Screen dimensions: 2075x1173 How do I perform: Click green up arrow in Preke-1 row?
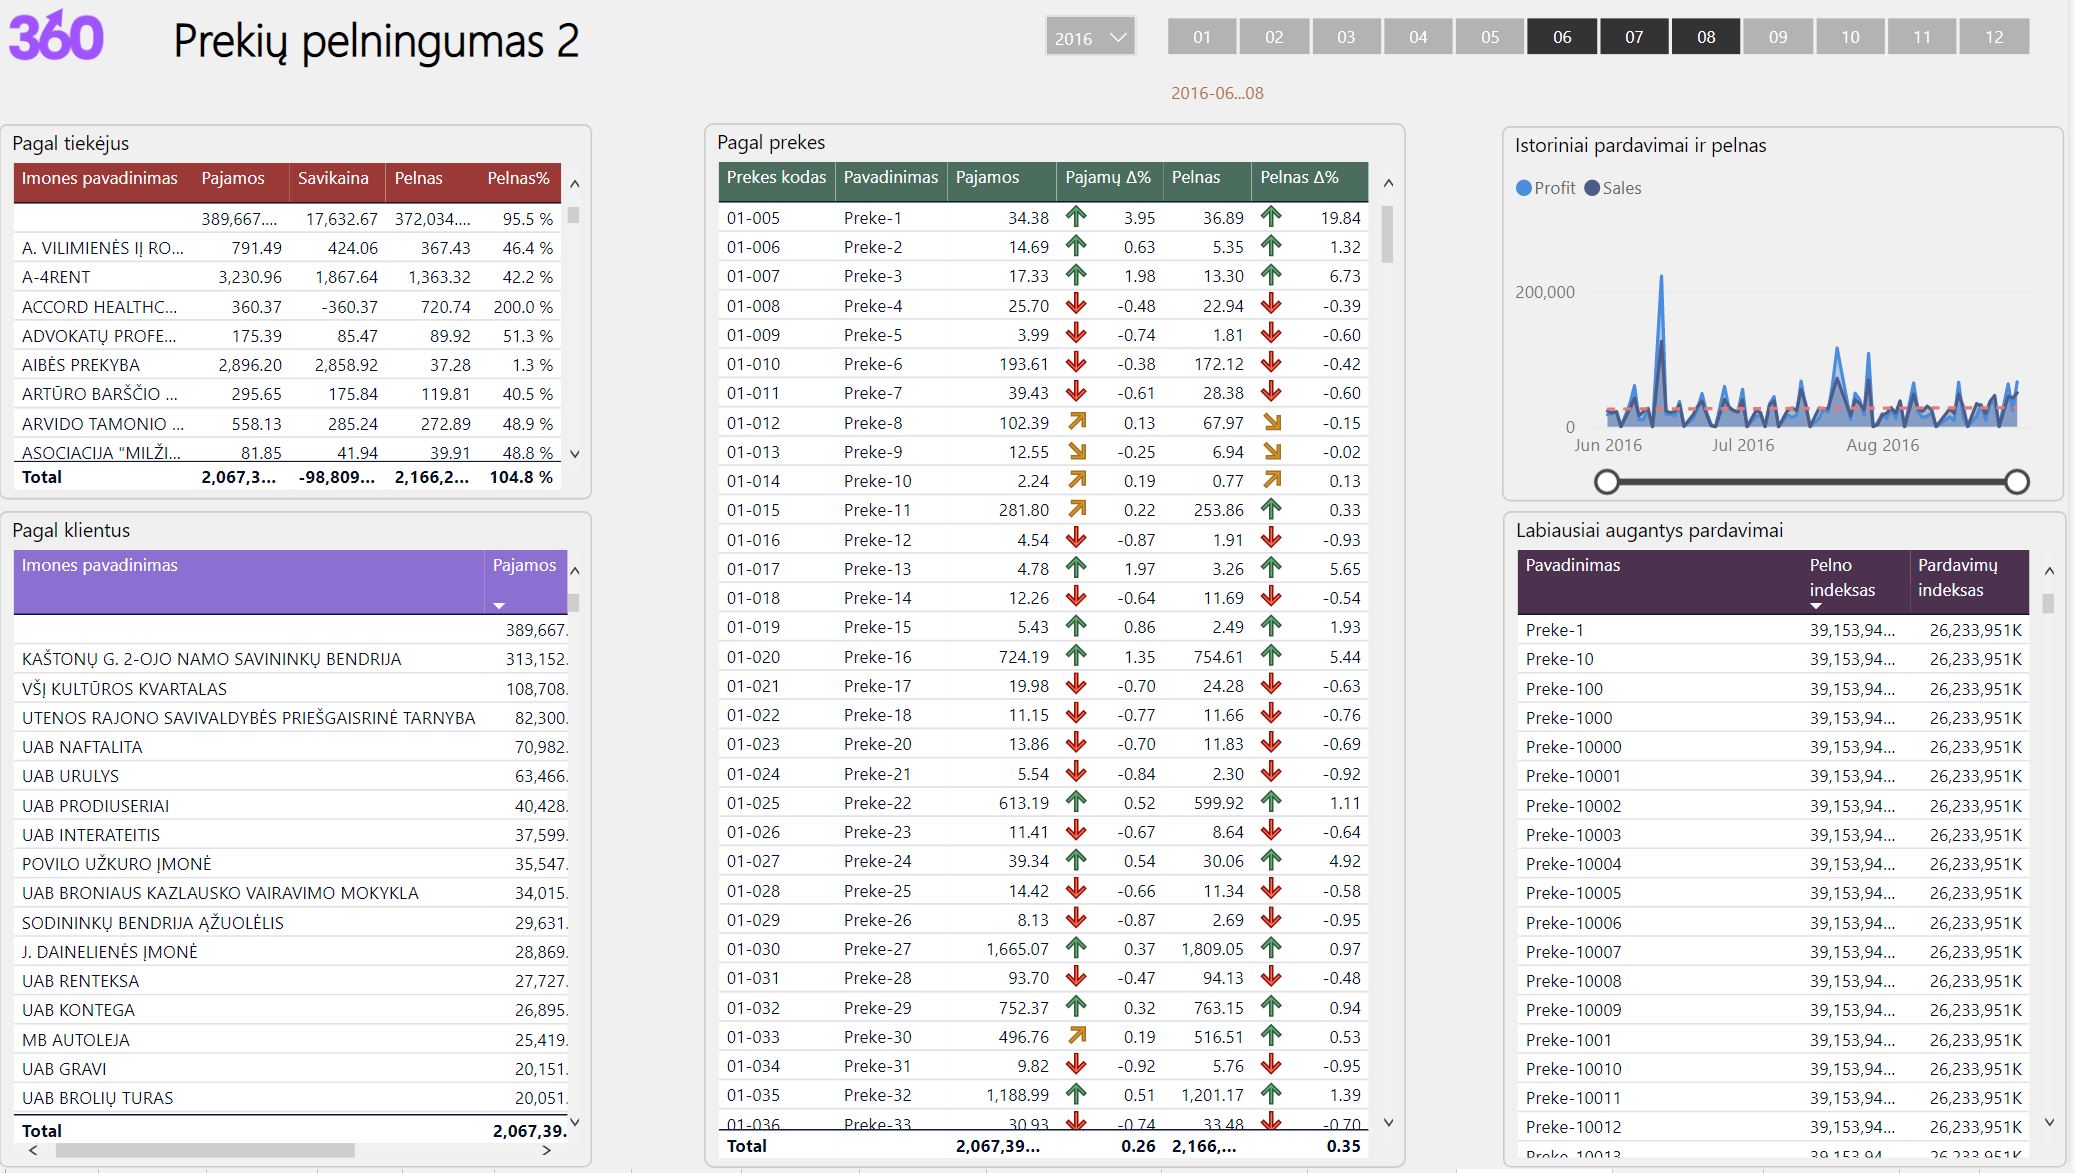pos(1076,217)
